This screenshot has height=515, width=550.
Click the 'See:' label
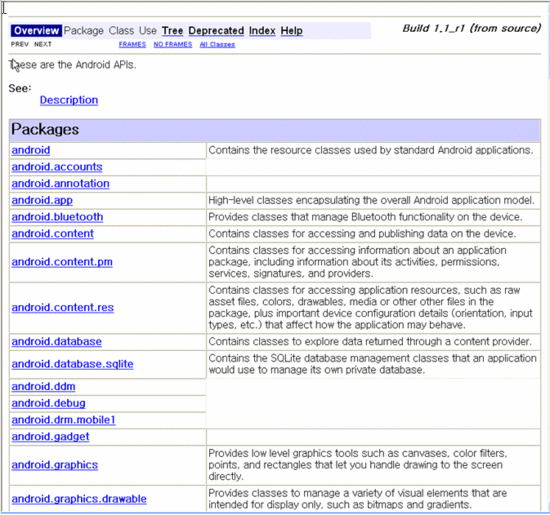(20, 88)
